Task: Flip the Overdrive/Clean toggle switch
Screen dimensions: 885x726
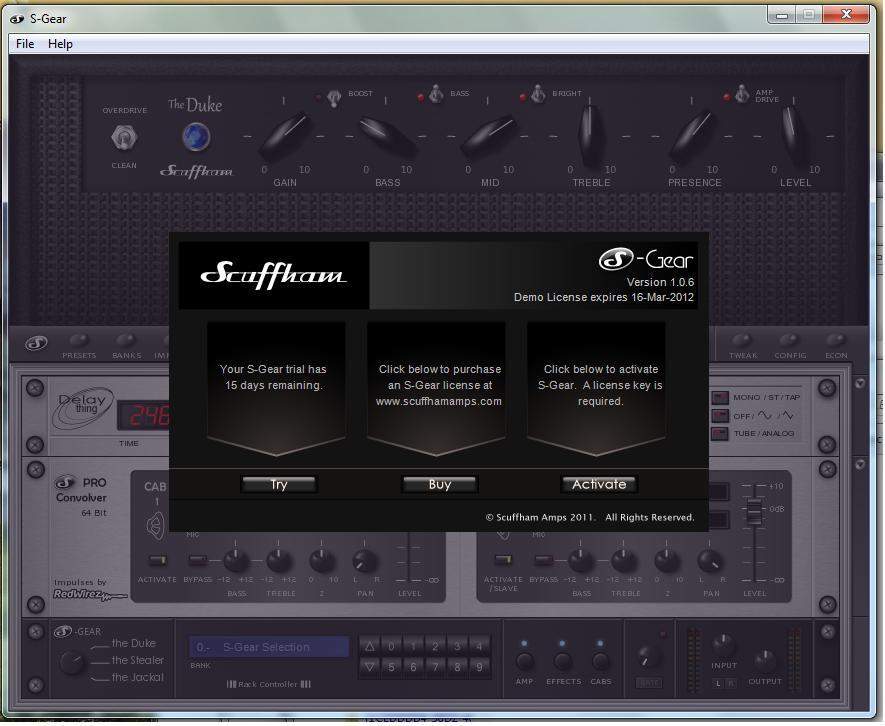Action: (x=124, y=137)
